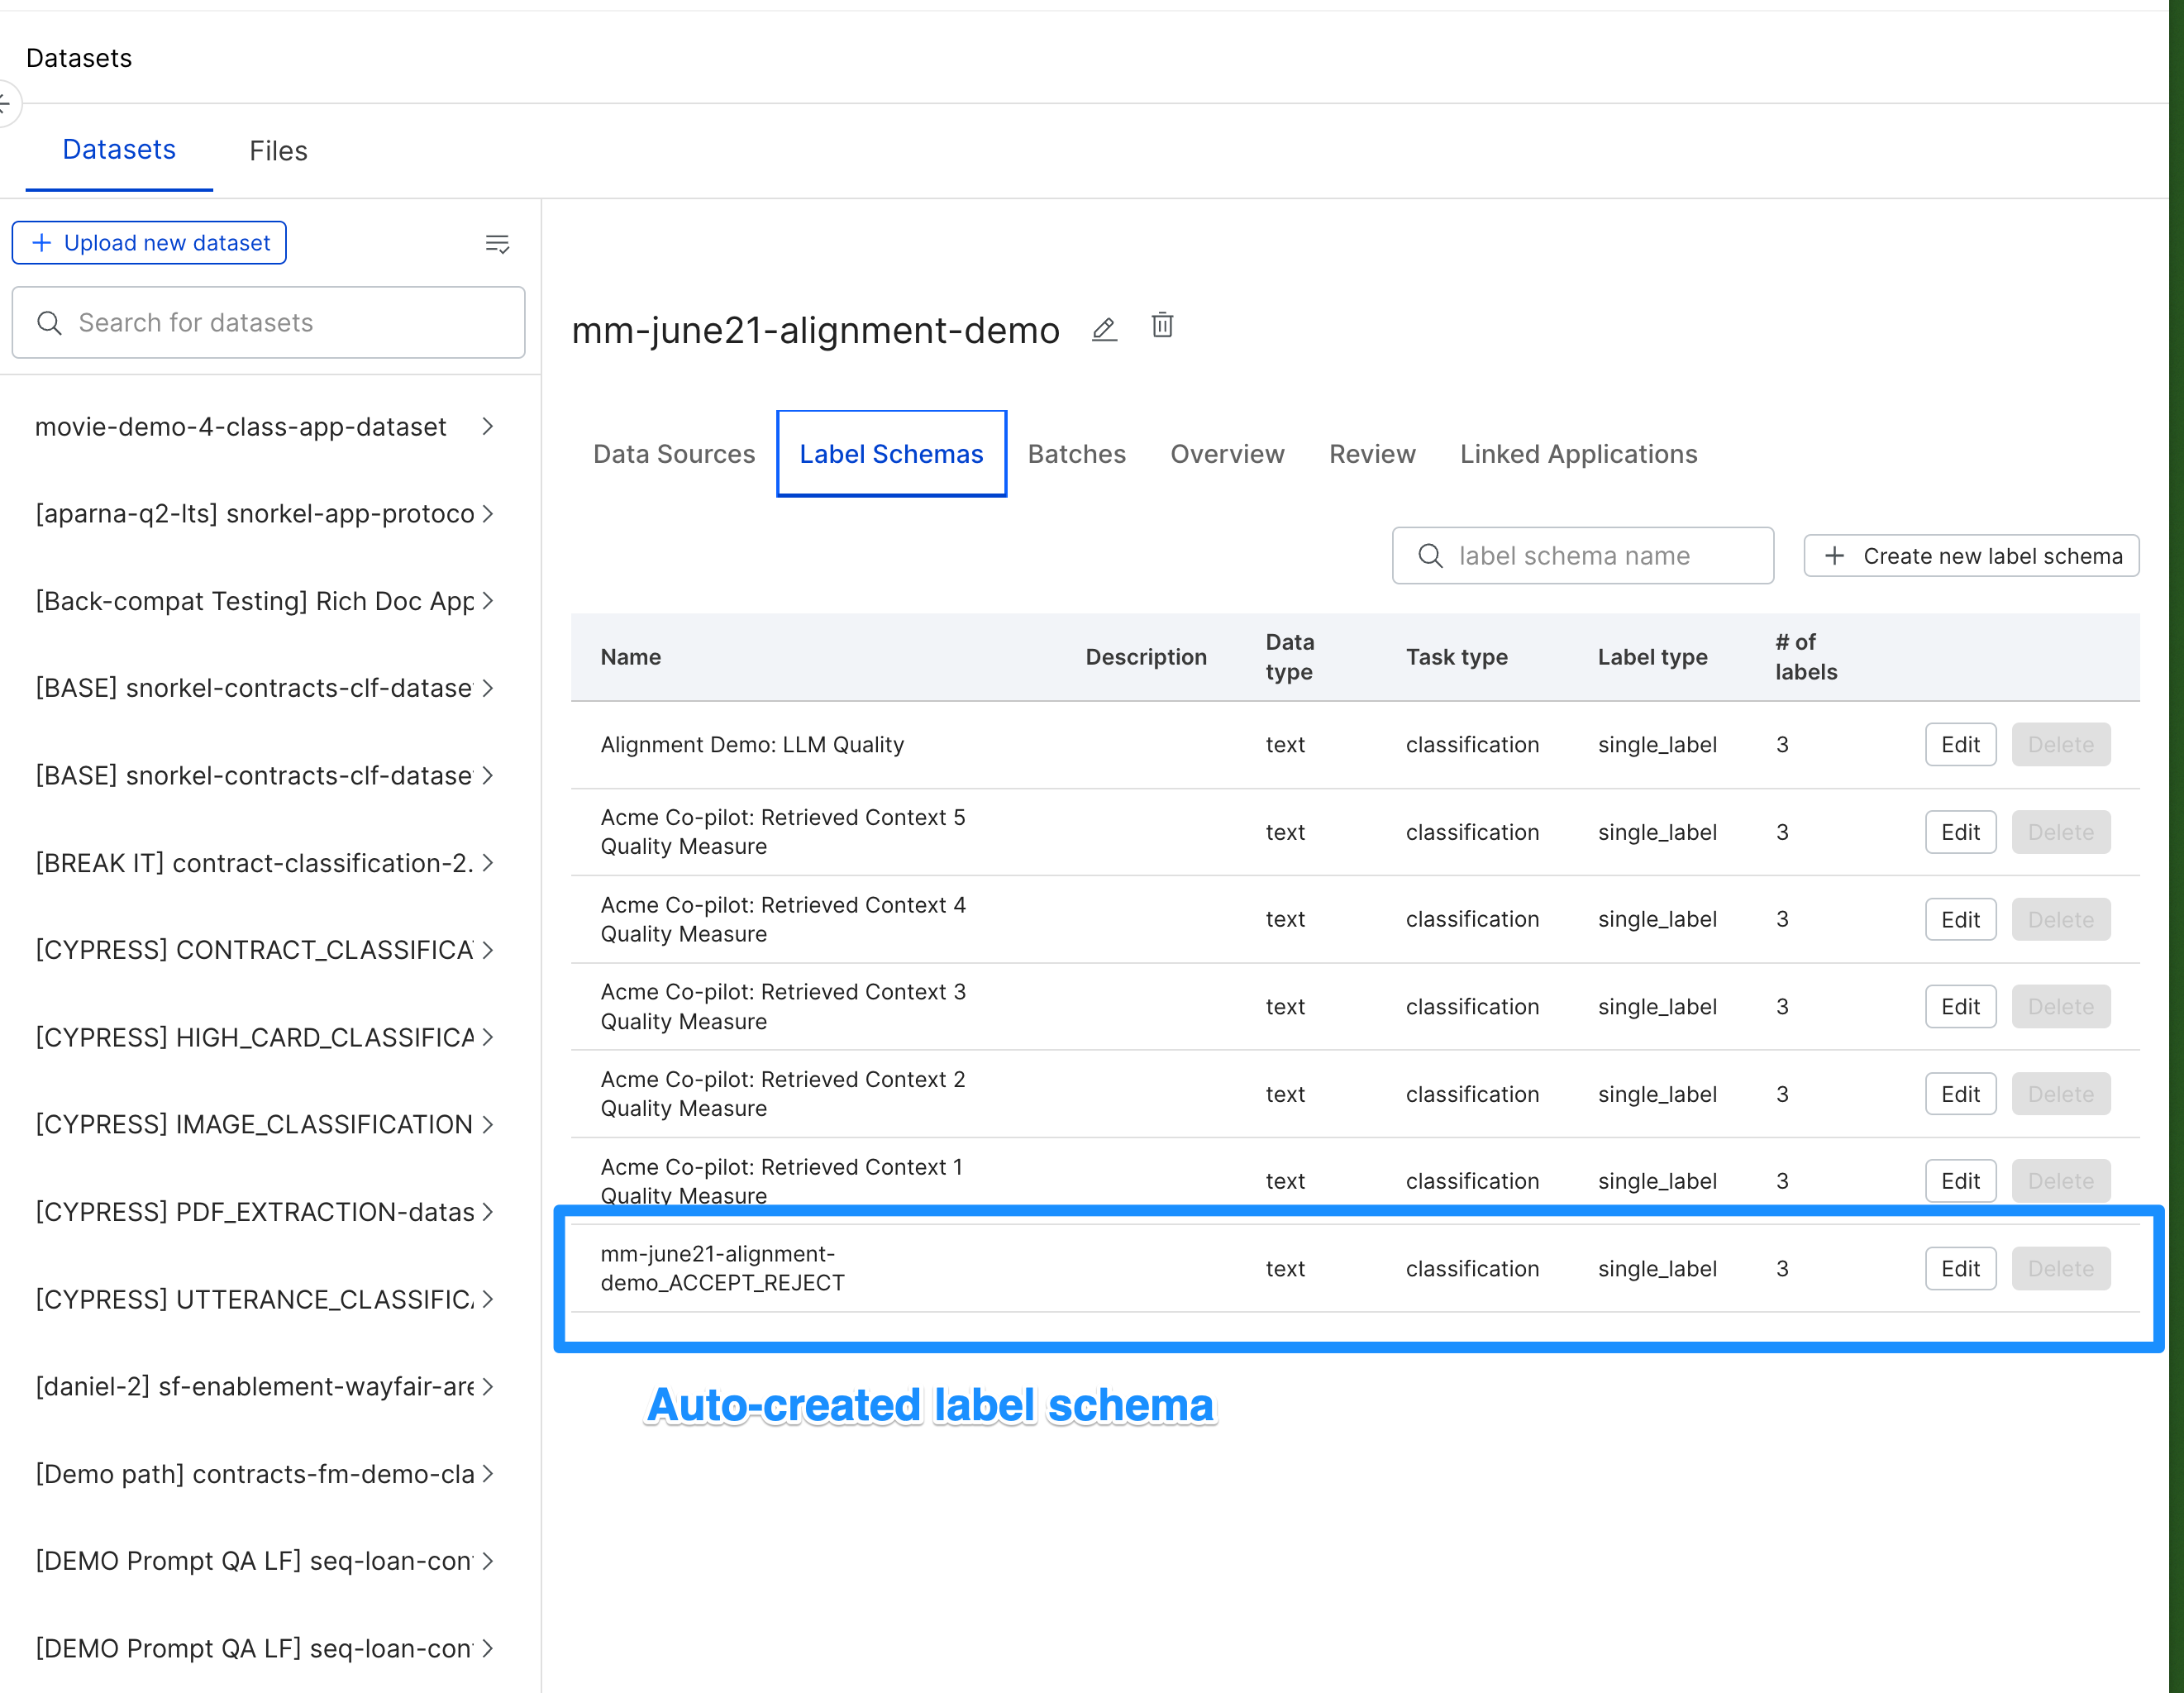
Task: Expand [CYPRESS] UTTERANCE_CLASSIFIC chevron
Action: [x=487, y=1299]
